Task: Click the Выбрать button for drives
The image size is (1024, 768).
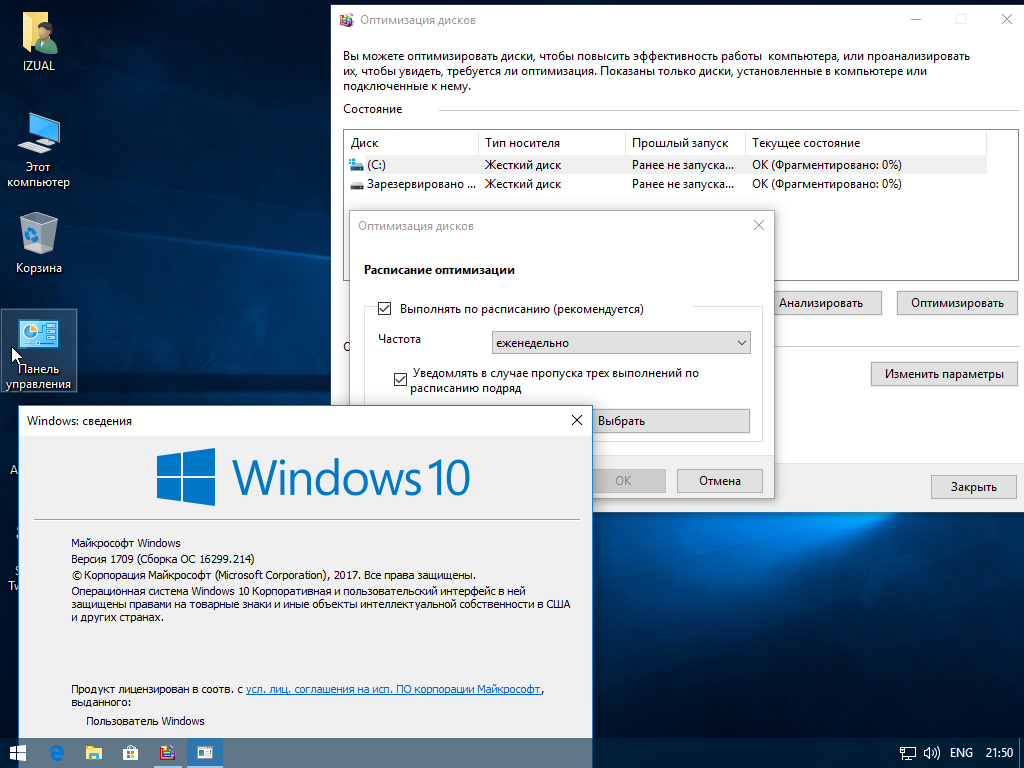Action: coord(671,421)
